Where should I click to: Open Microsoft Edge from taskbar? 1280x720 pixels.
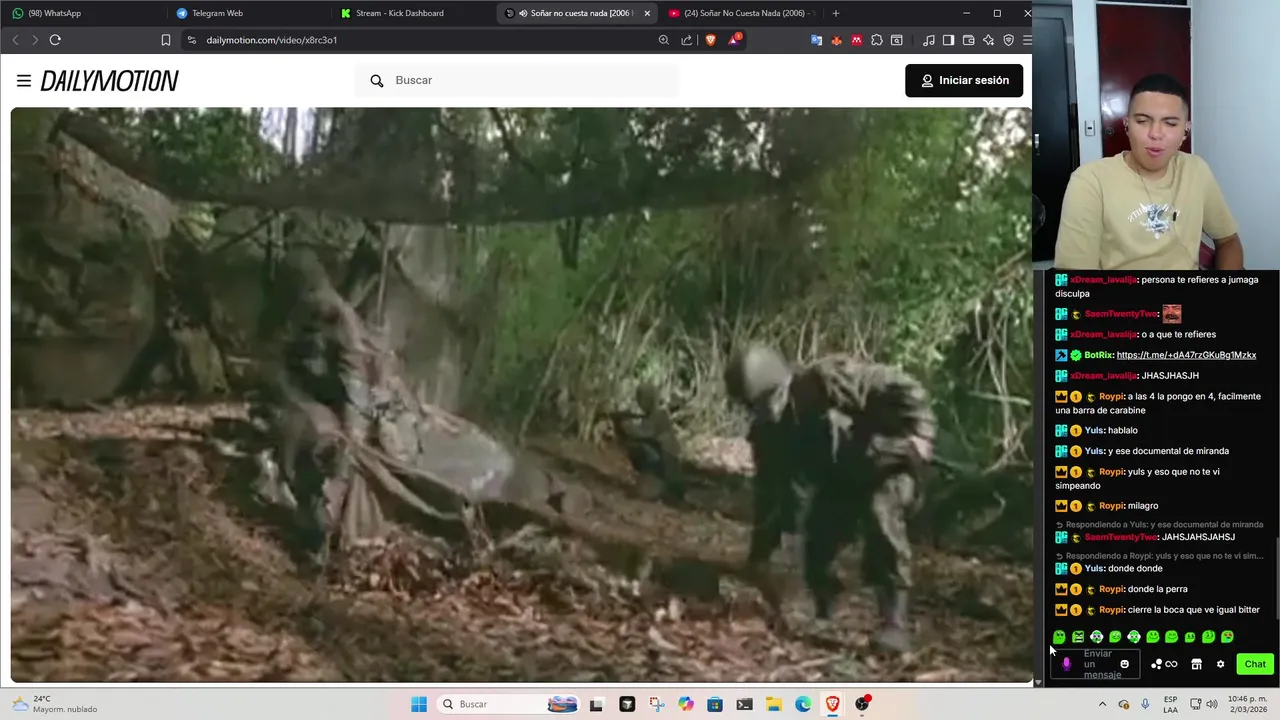pyautogui.click(x=803, y=704)
